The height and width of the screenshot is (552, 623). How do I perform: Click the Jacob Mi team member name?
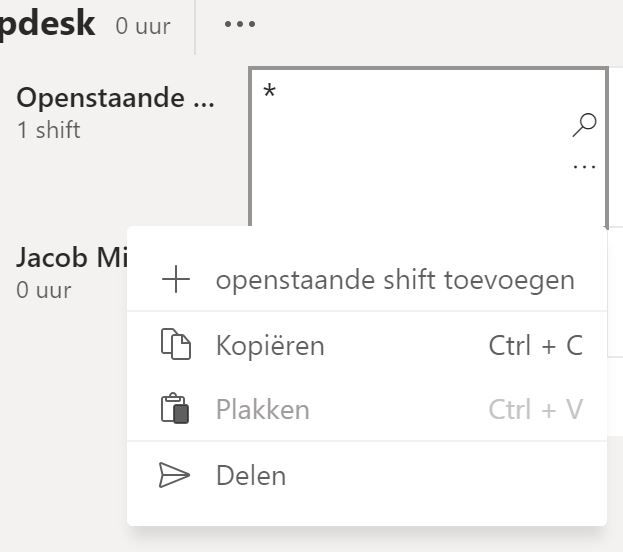pos(72,257)
